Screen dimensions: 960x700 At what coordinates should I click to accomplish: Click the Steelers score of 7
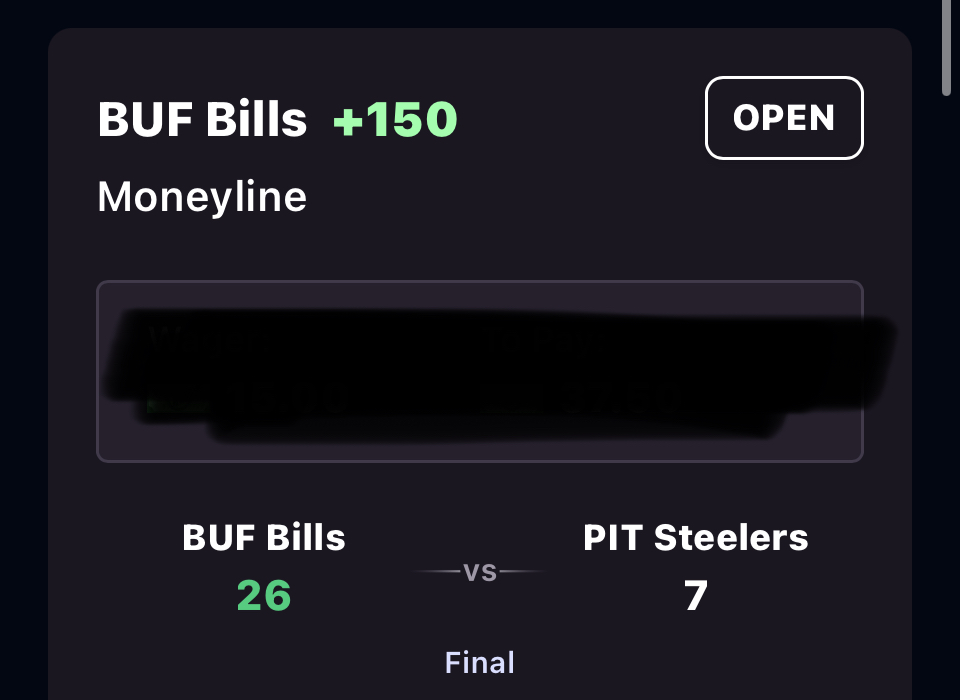click(x=696, y=596)
